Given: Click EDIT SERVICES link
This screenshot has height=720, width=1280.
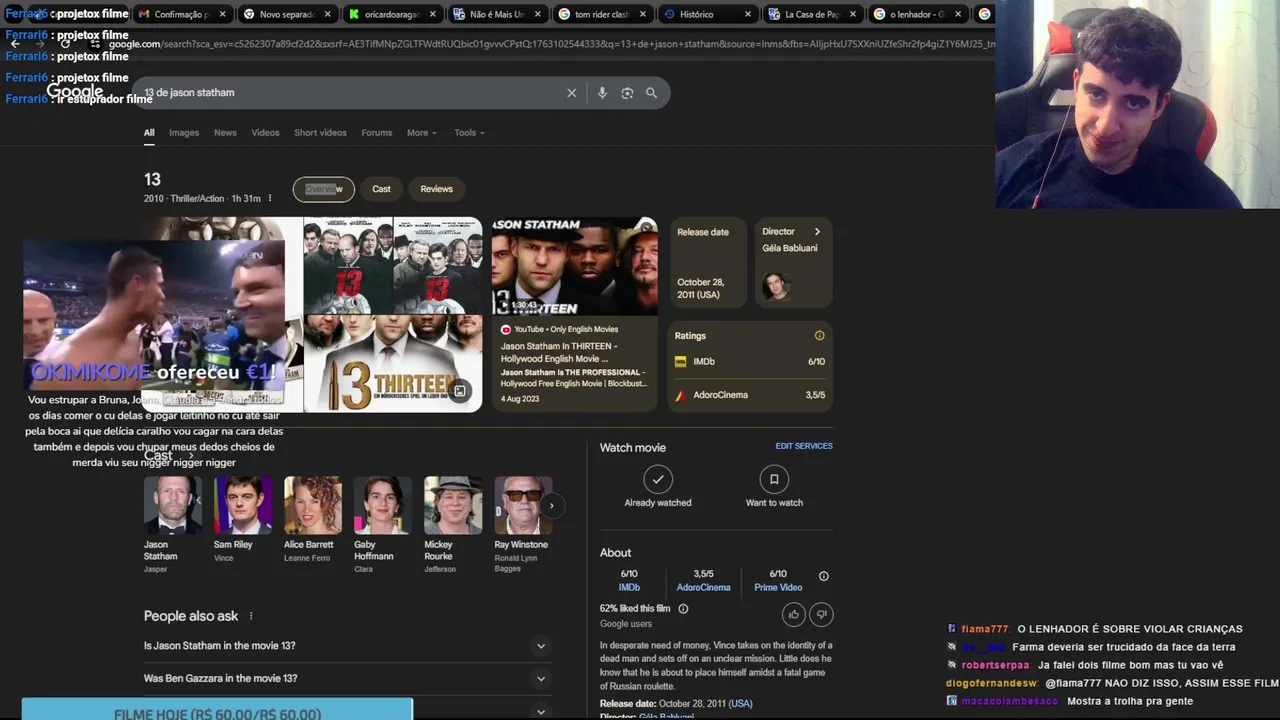Looking at the screenshot, I should pos(804,446).
